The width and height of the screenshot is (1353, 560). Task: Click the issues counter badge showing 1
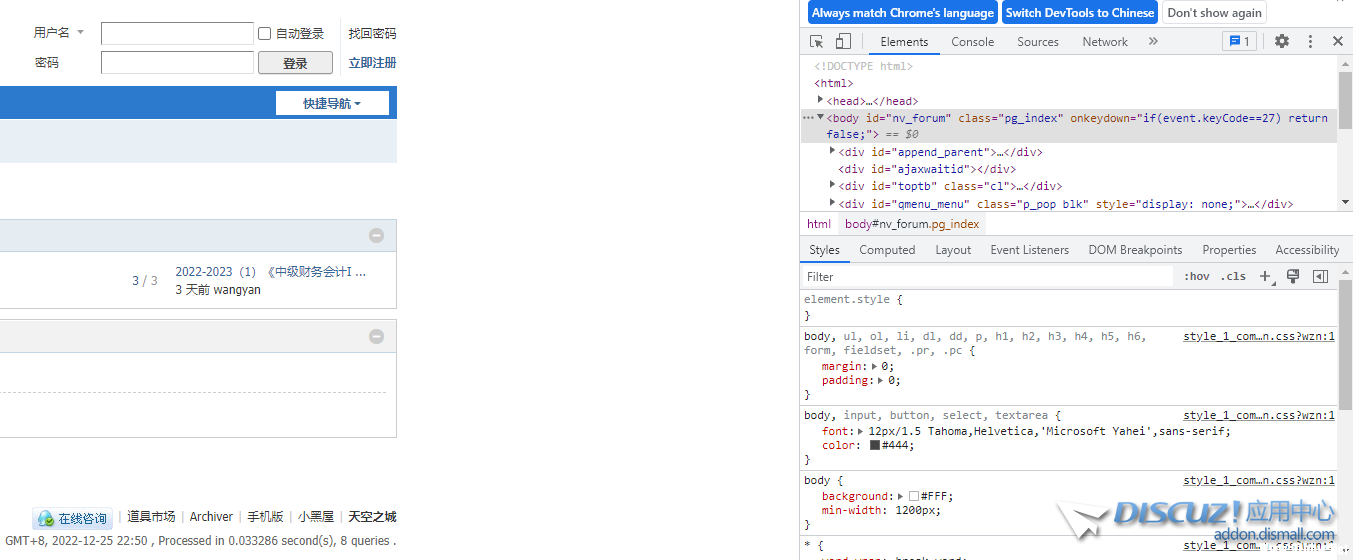tap(1239, 42)
